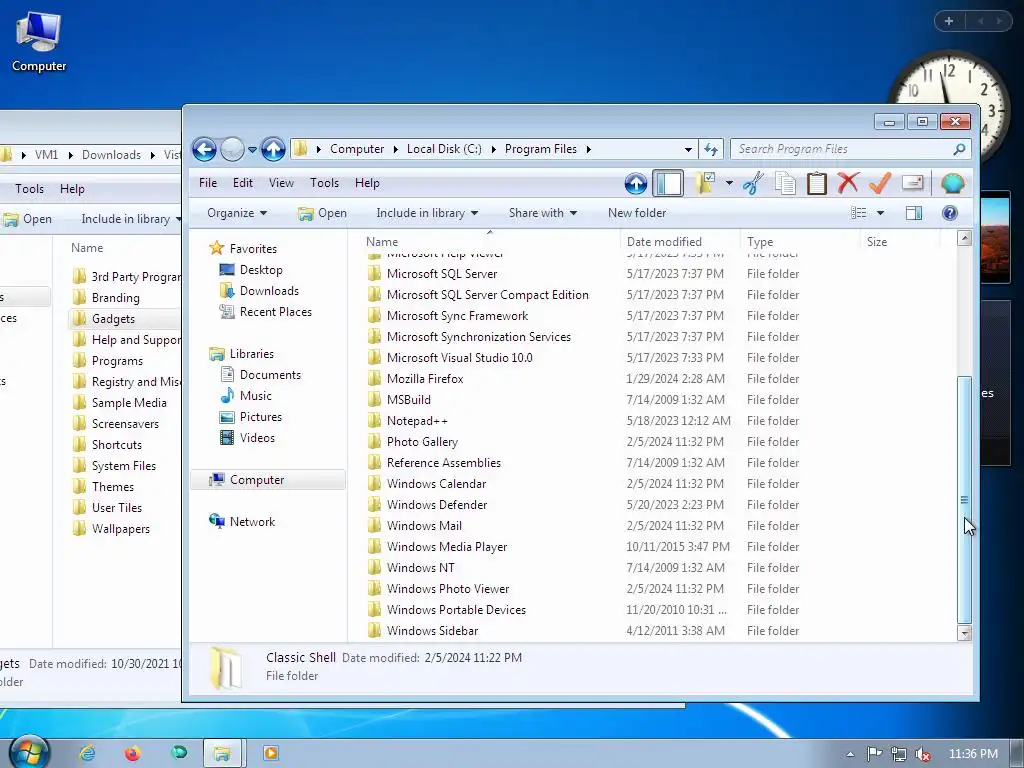This screenshot has width=1024, height=768.
Task: Open the view options dropdown arrow
Action: (880, 213)
